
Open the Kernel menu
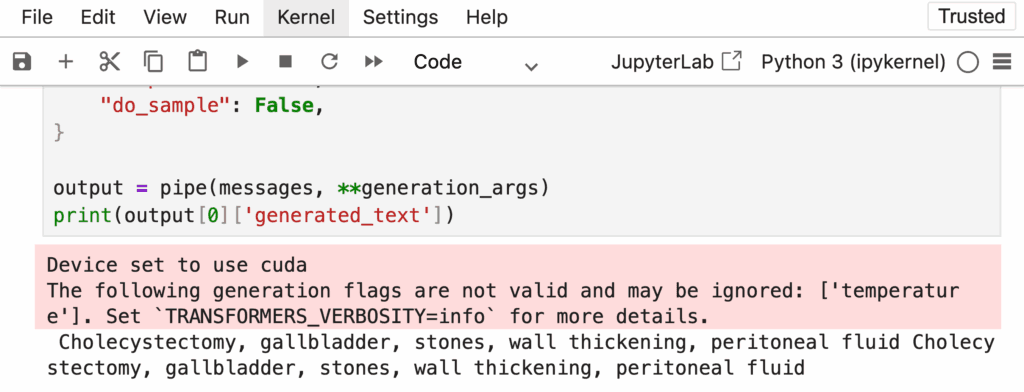tap(306, 18)
